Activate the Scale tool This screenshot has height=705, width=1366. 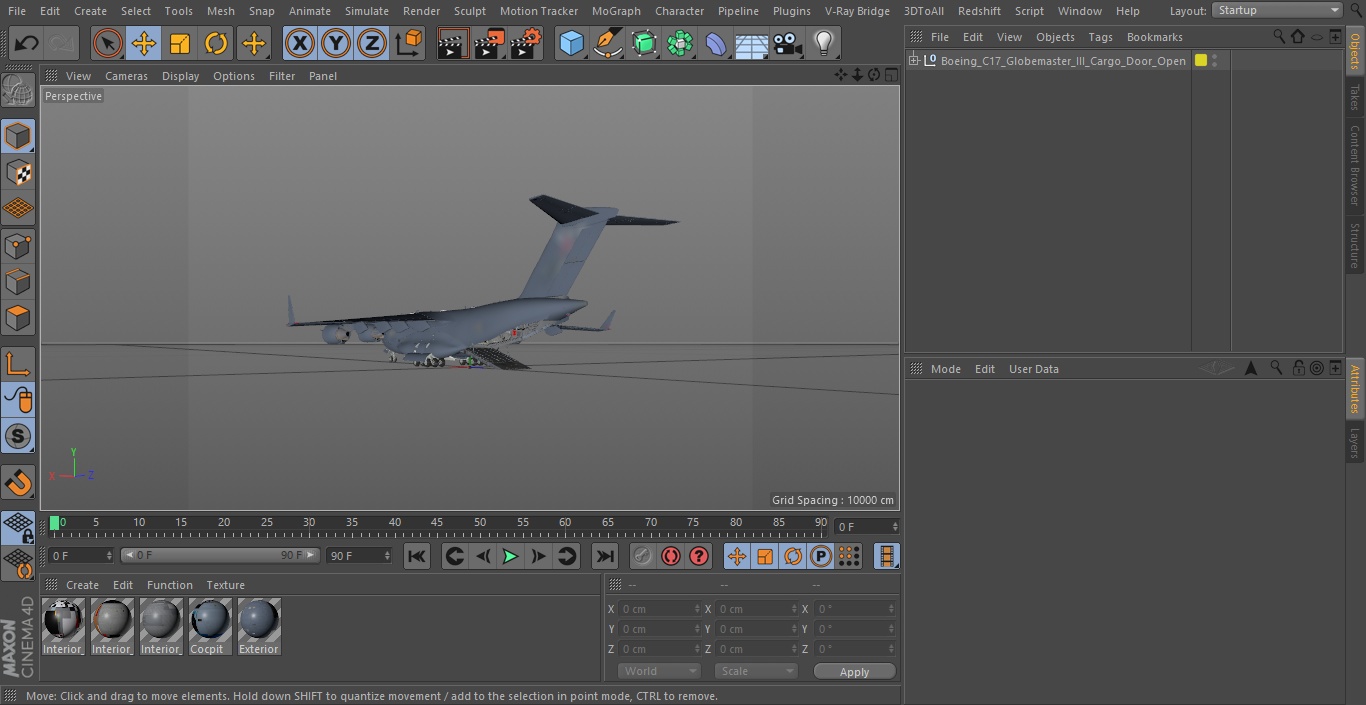point(180,43)
